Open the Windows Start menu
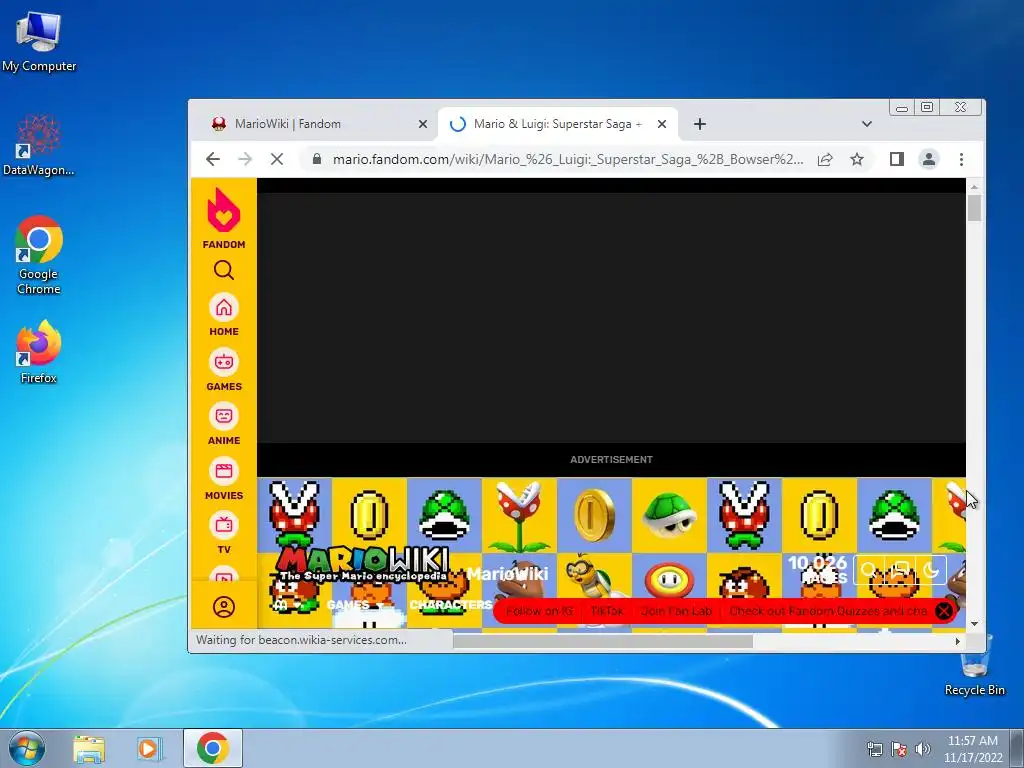1024x768 pixels. pyautogui.click(x=27, y=748)
